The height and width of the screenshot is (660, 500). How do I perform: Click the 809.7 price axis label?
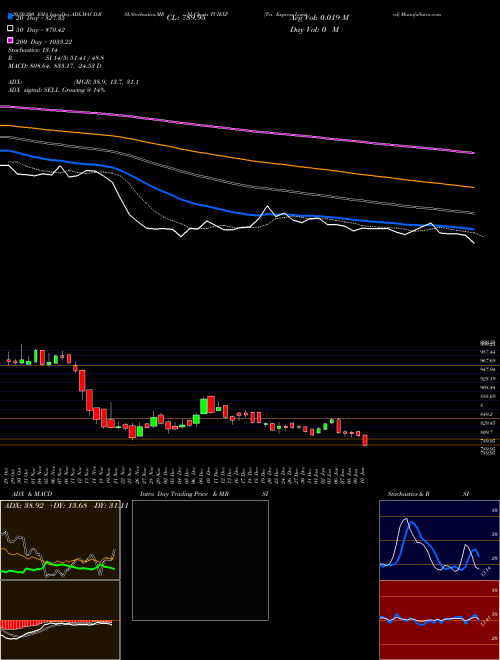tap(487, 432)
